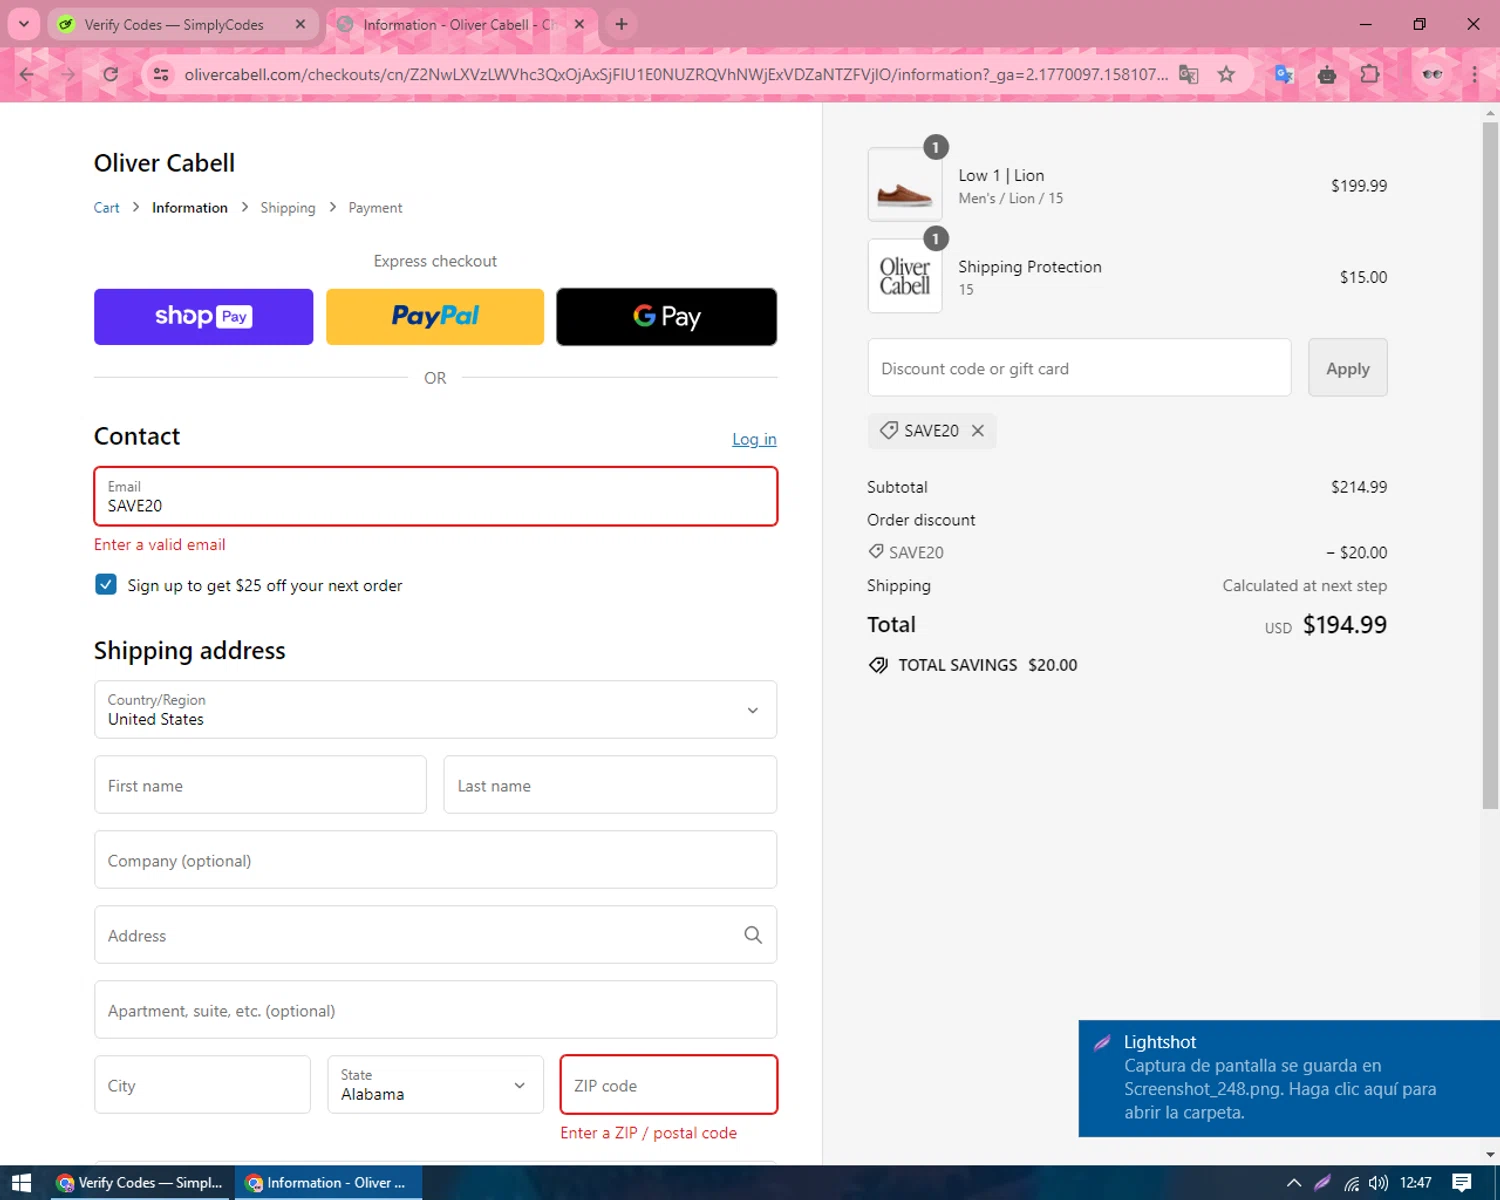Click the Shipping Protection Oliver Cabell thumbnail
This screenshot has height=1200, width=1500.
904,276
